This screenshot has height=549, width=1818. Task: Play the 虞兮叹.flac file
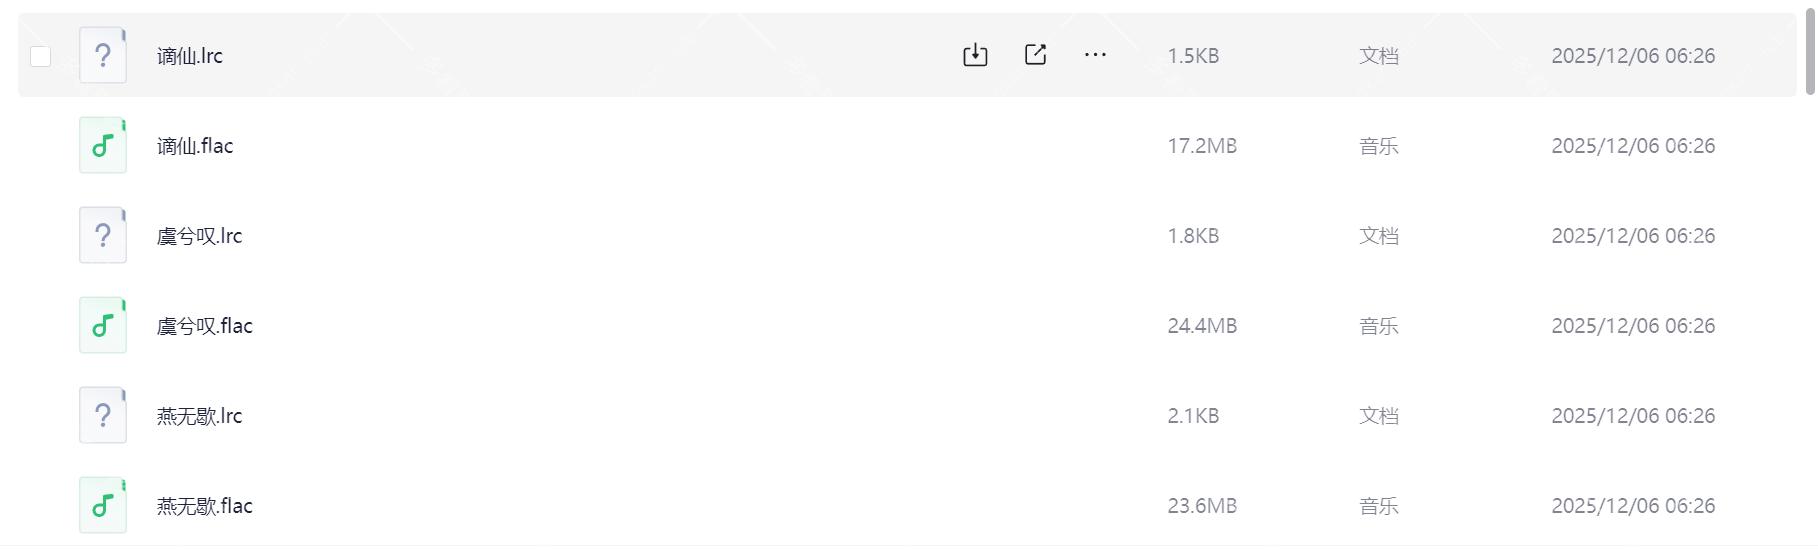(205, 326)
